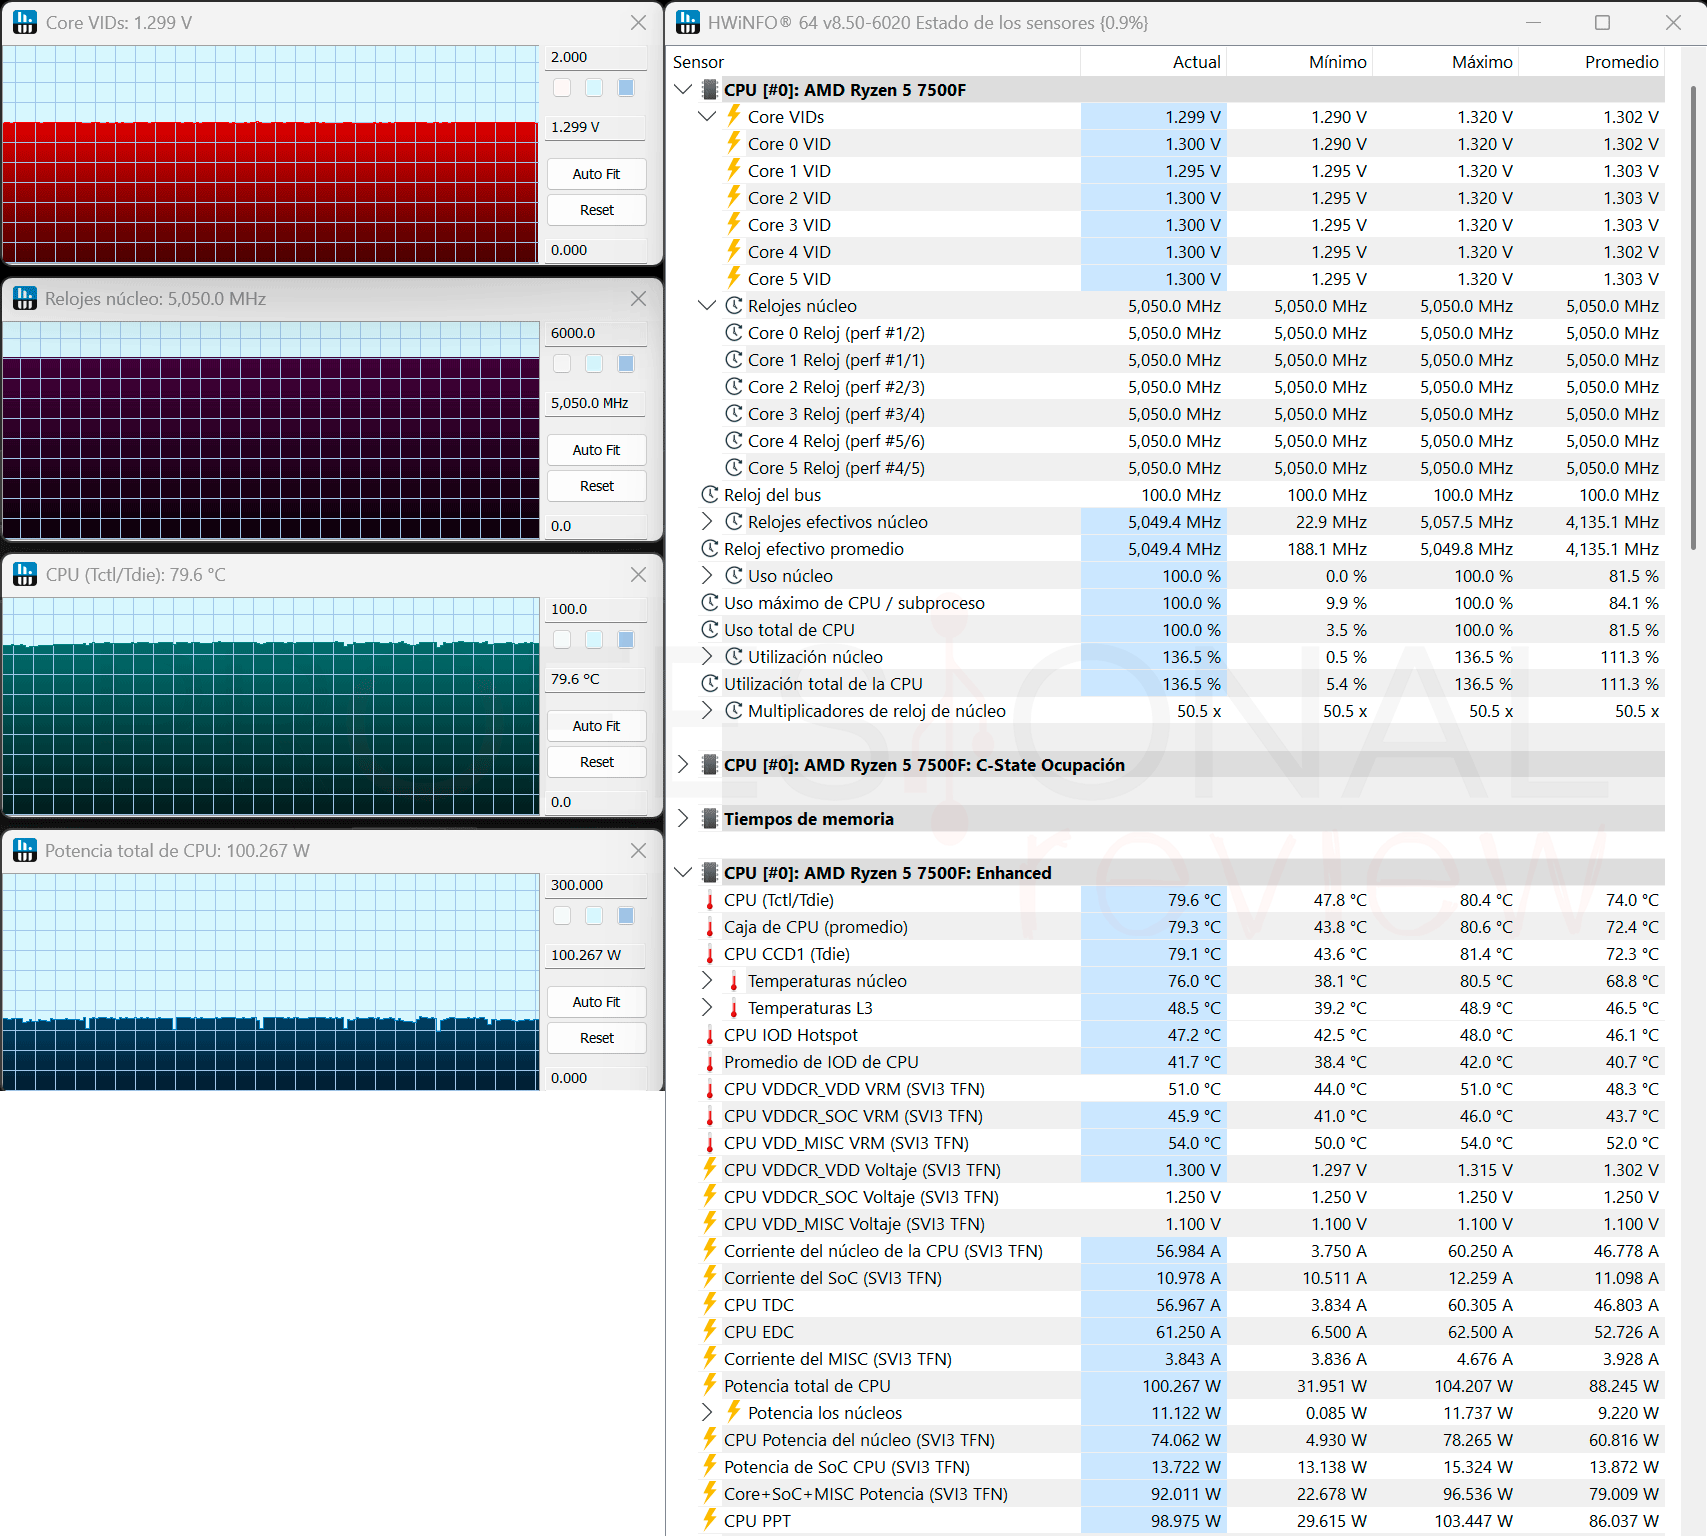Click the HWiNFO icon in the Core VIDs graph title bar

pos(25,22)
